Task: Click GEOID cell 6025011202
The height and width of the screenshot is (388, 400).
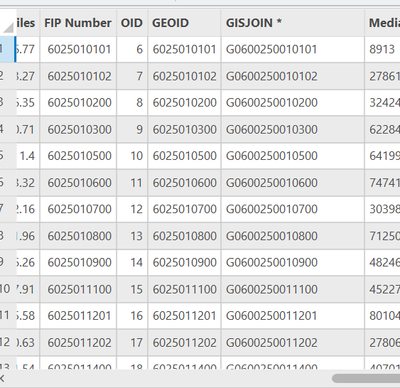Action: [184, 342]
